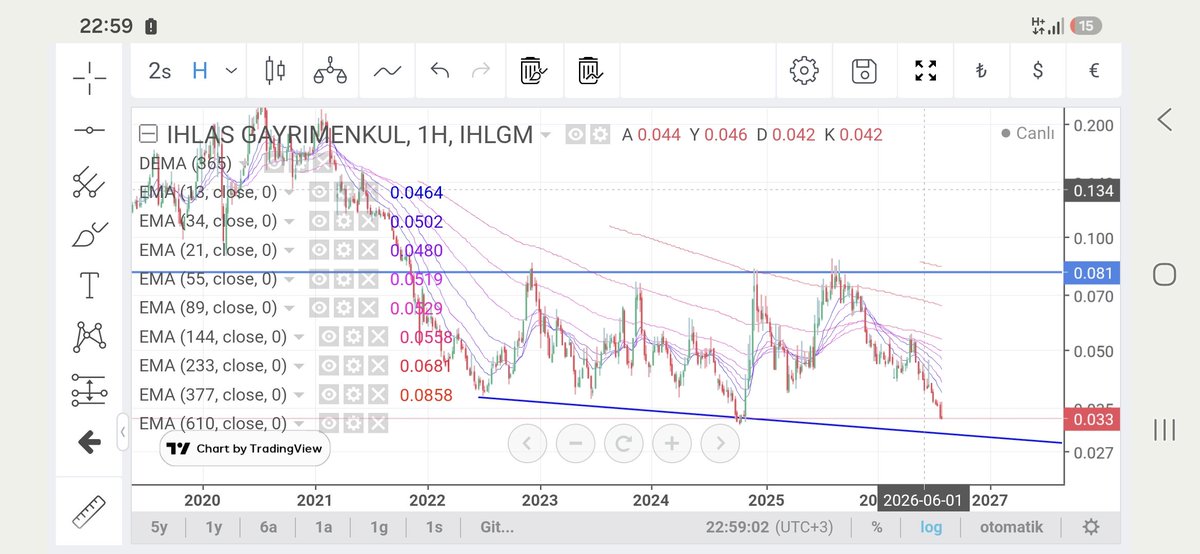Screen dimensions: 1200x554
Task: Select the H weekly interval
Action: pyautogui.click(x=200, y=71)
